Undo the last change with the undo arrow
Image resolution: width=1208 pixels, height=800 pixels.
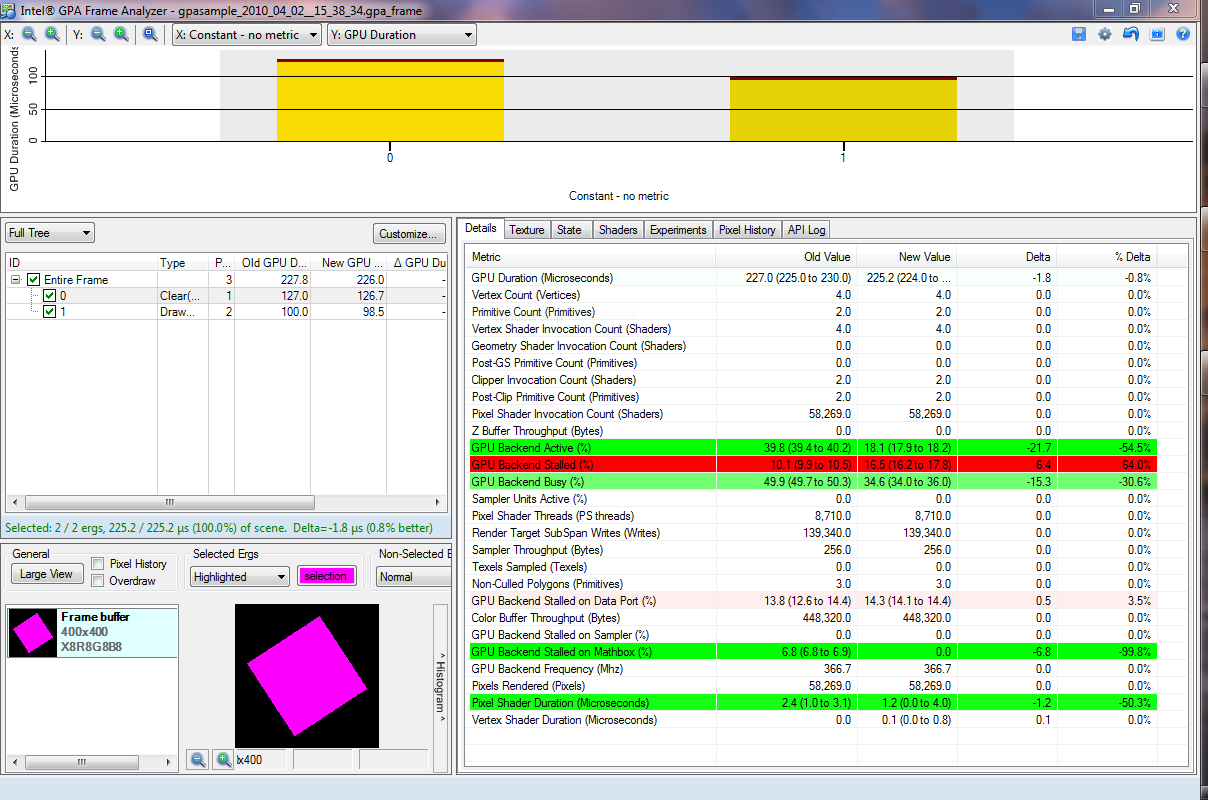tap(1130, 33)
